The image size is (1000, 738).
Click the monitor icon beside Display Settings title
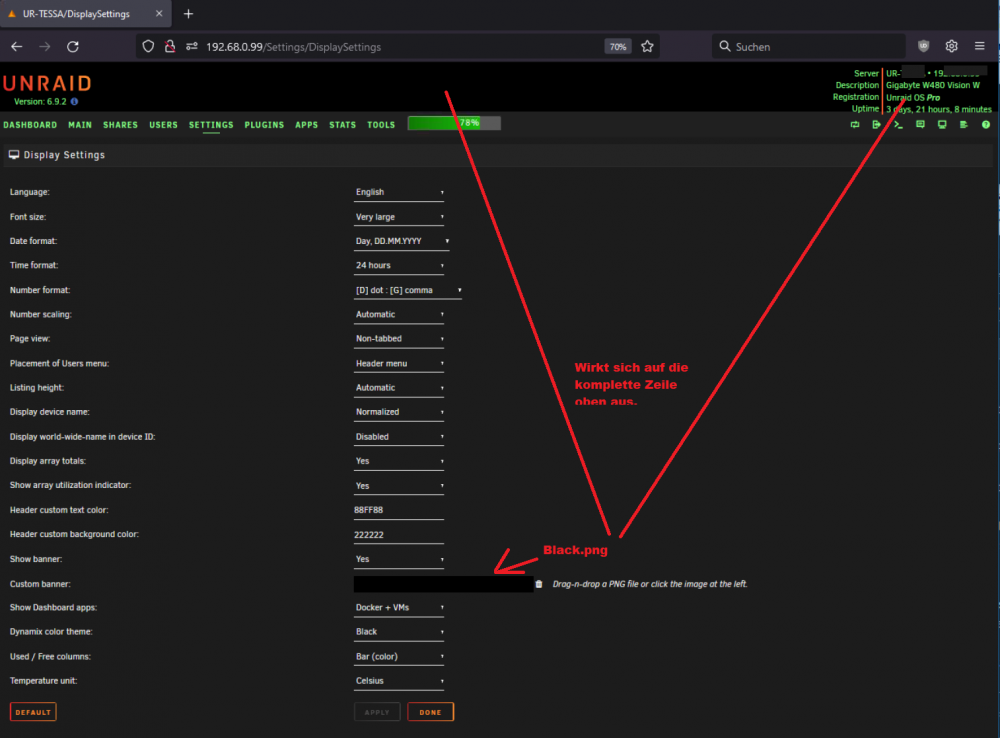pyautogui.click(x=14, y=154)
